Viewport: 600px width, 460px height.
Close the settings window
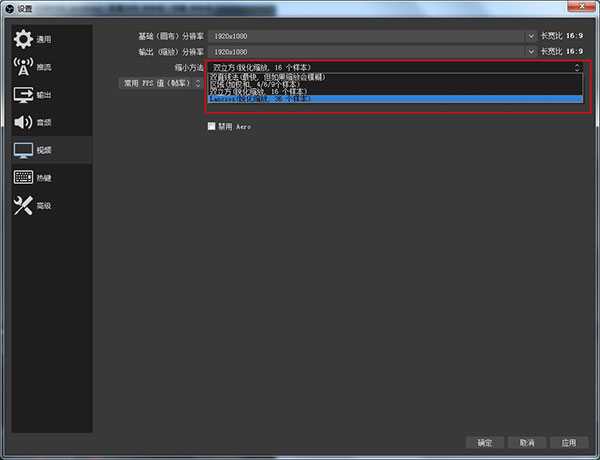click(581, 6)
